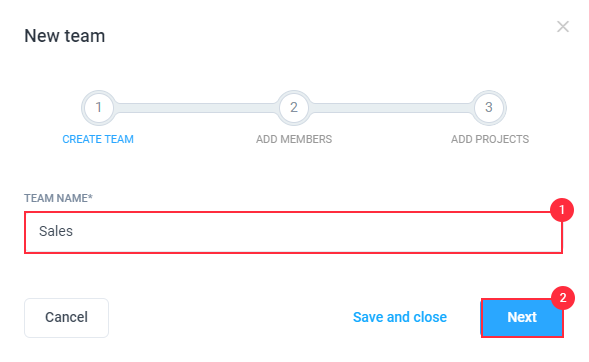
Task: Select step 1 circle in wizard
Action: [x=98, y=108]
